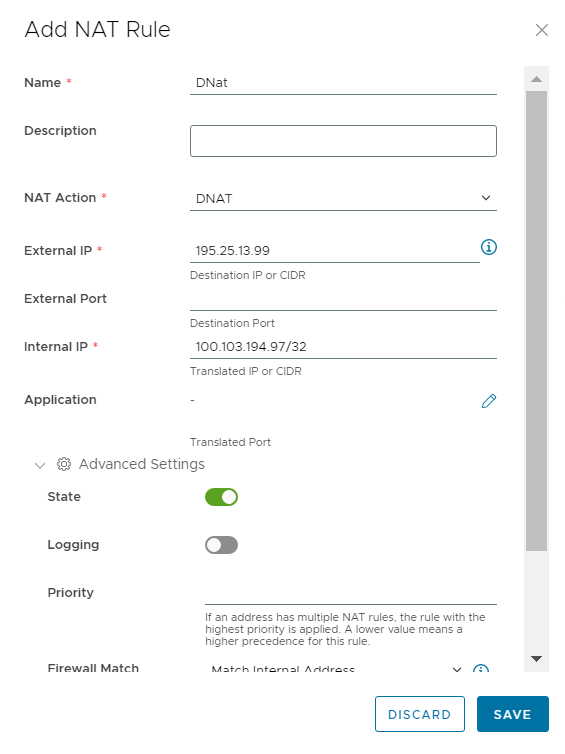The image size is (565, 754).
Task: Click the scrollbar up arrow
Action: coord(536,79)
